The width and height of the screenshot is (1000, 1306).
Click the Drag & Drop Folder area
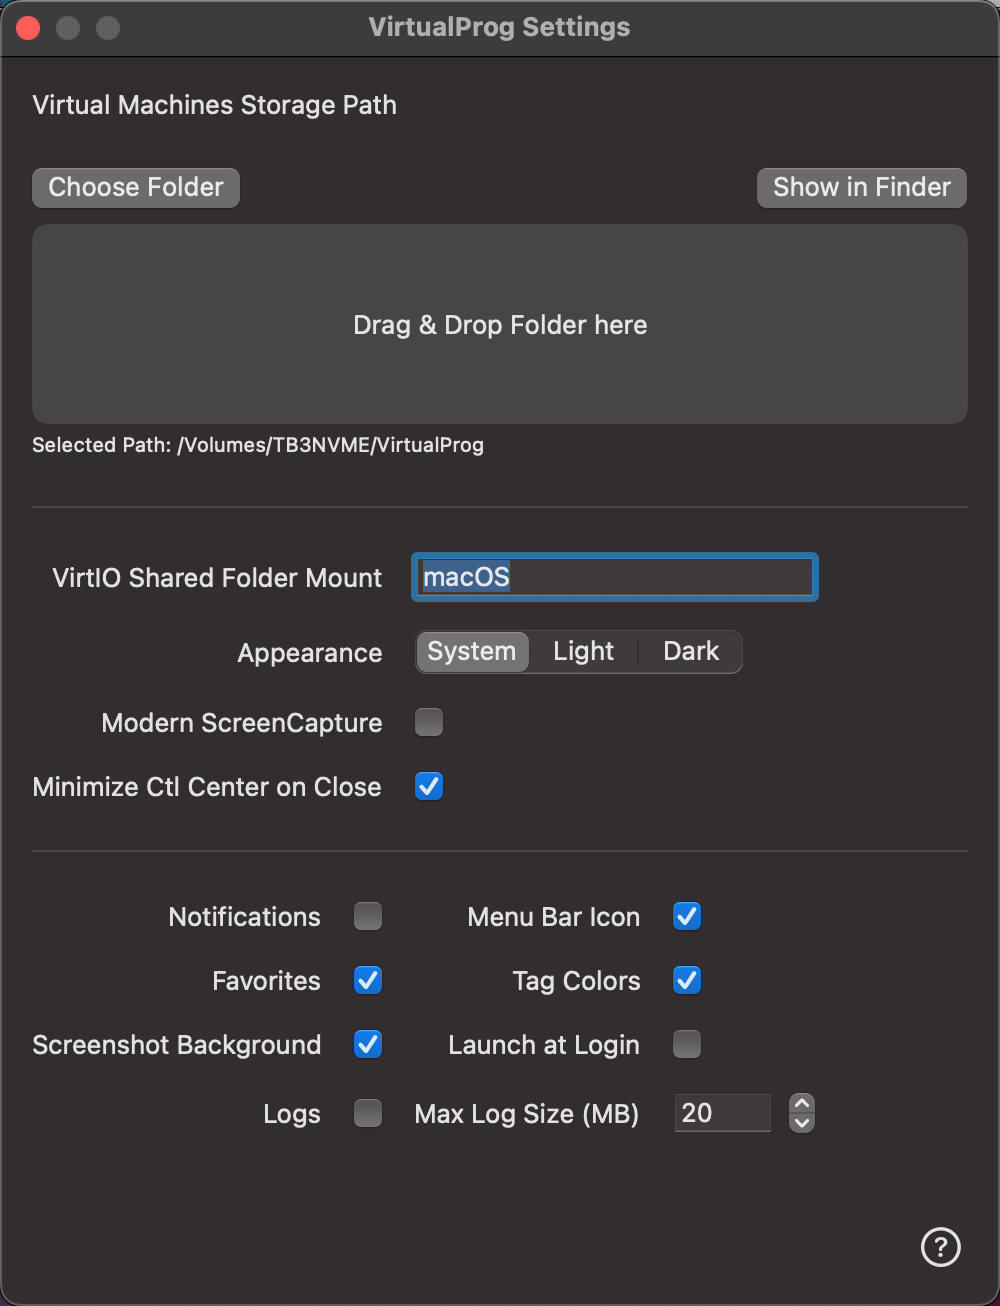[x=500, y=324]
